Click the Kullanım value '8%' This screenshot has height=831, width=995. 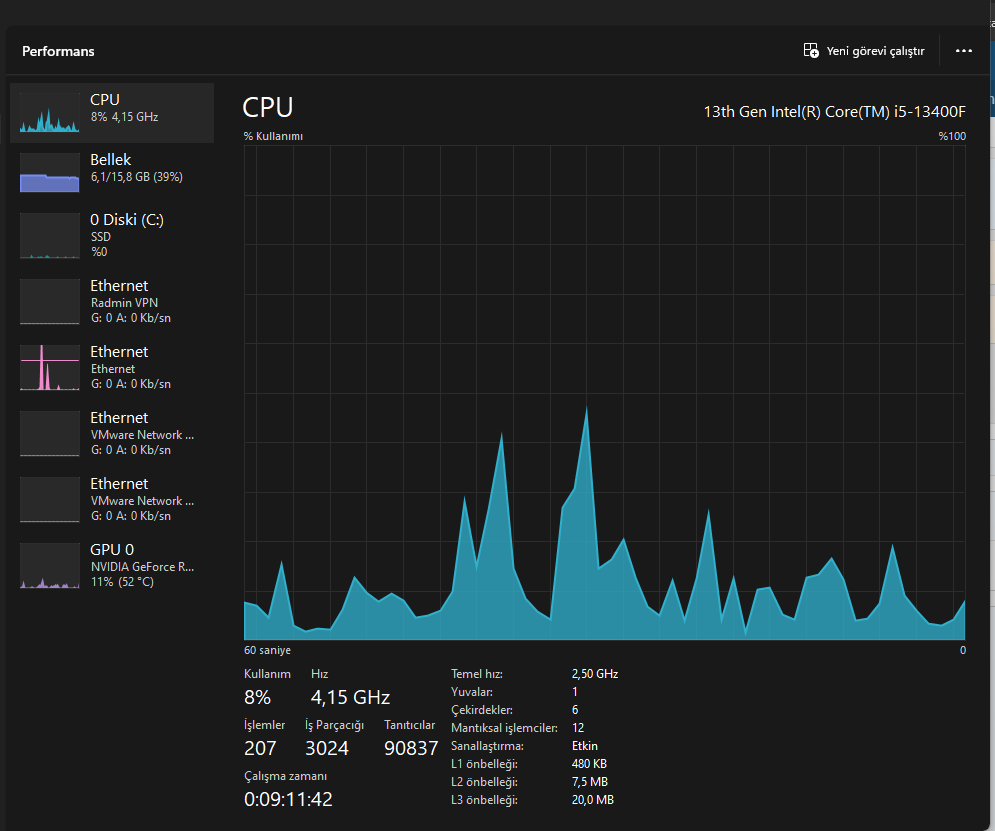click(258, 697)
